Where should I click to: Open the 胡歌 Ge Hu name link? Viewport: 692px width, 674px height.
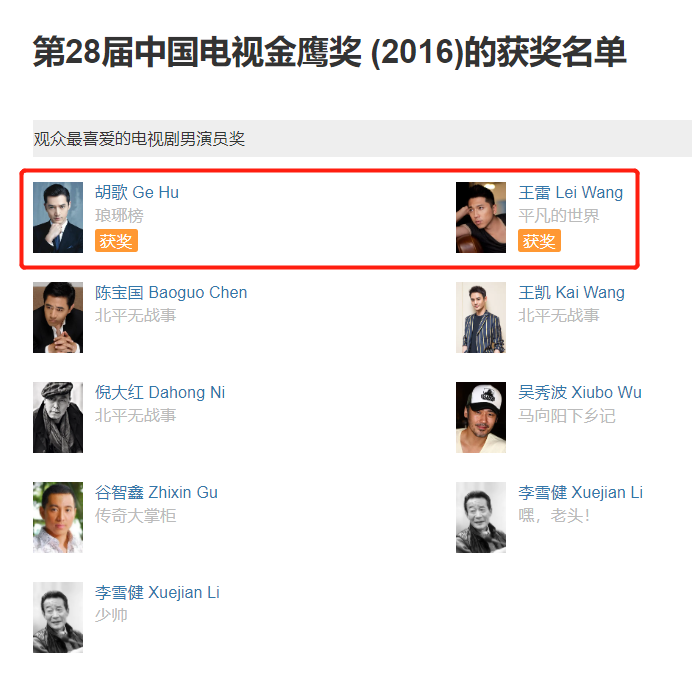pyautogui.click(x=137, y=192)
